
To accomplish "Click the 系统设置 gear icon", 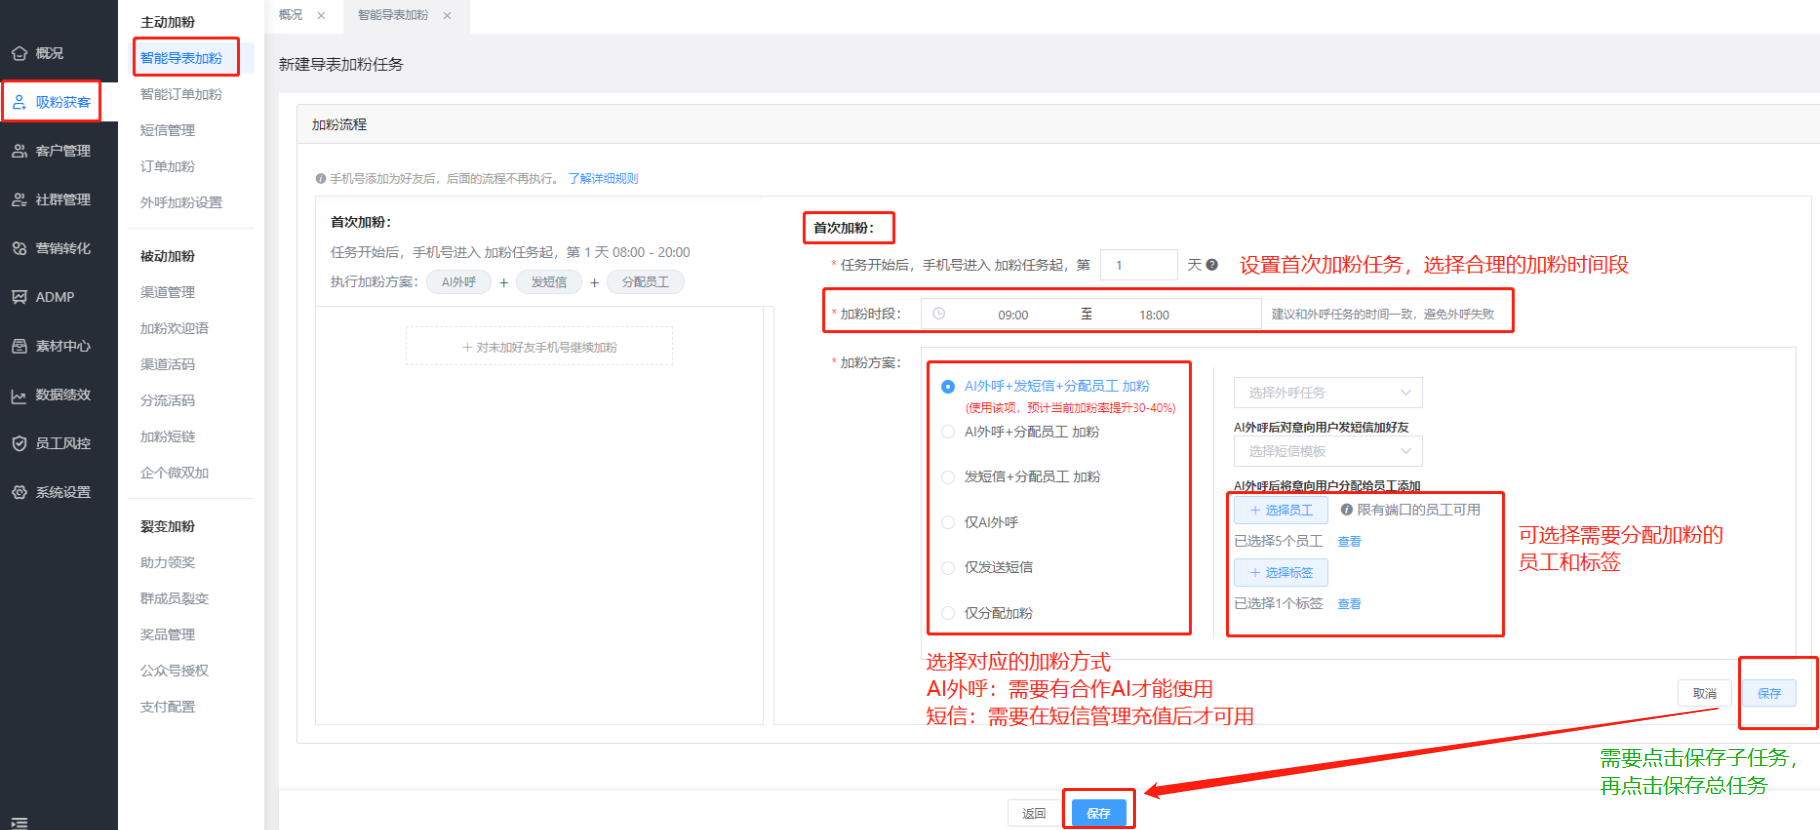I will (19, 492).
